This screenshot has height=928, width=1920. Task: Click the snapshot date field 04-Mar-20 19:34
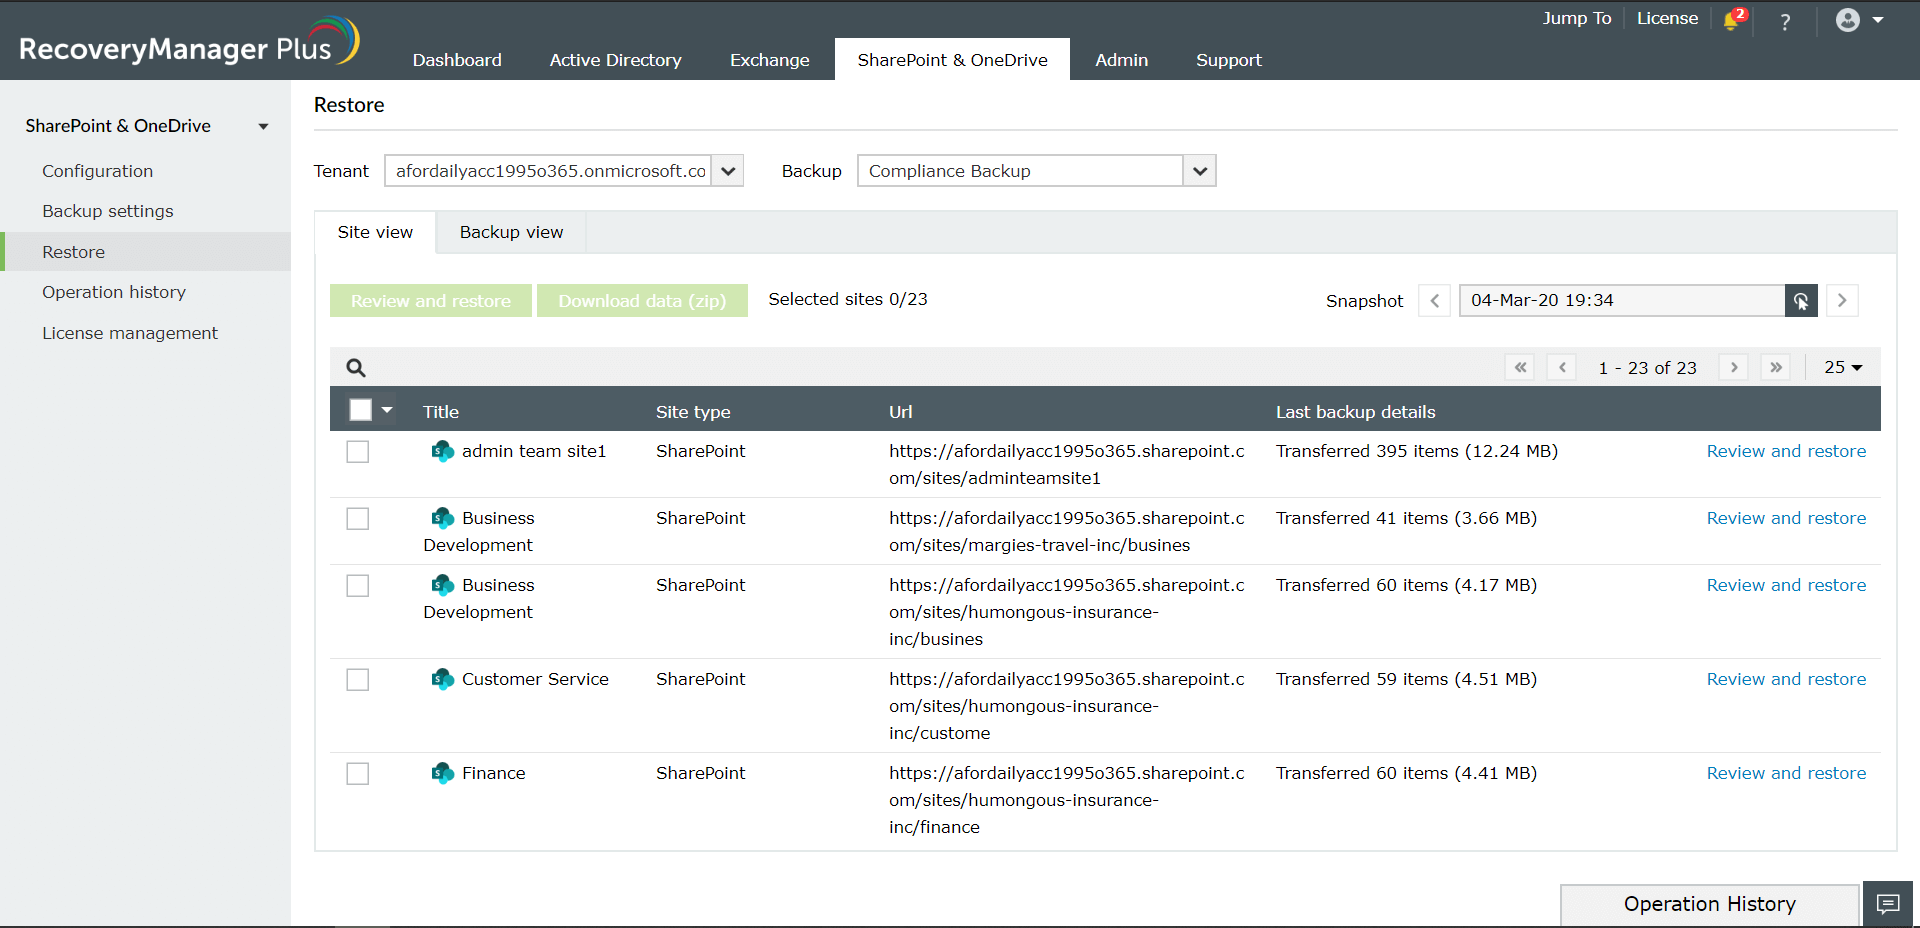(1620, 301)
